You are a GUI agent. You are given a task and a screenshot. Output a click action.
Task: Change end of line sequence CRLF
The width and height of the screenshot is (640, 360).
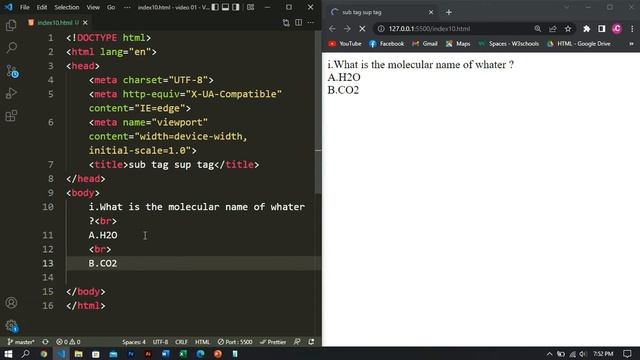click(x=181, y=342)
